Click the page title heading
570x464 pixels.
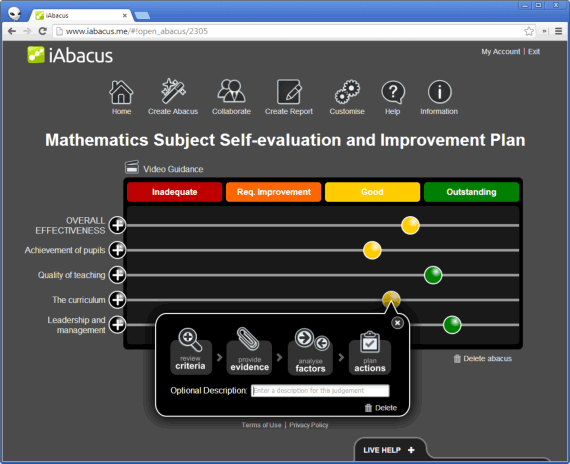click(285, 140)
